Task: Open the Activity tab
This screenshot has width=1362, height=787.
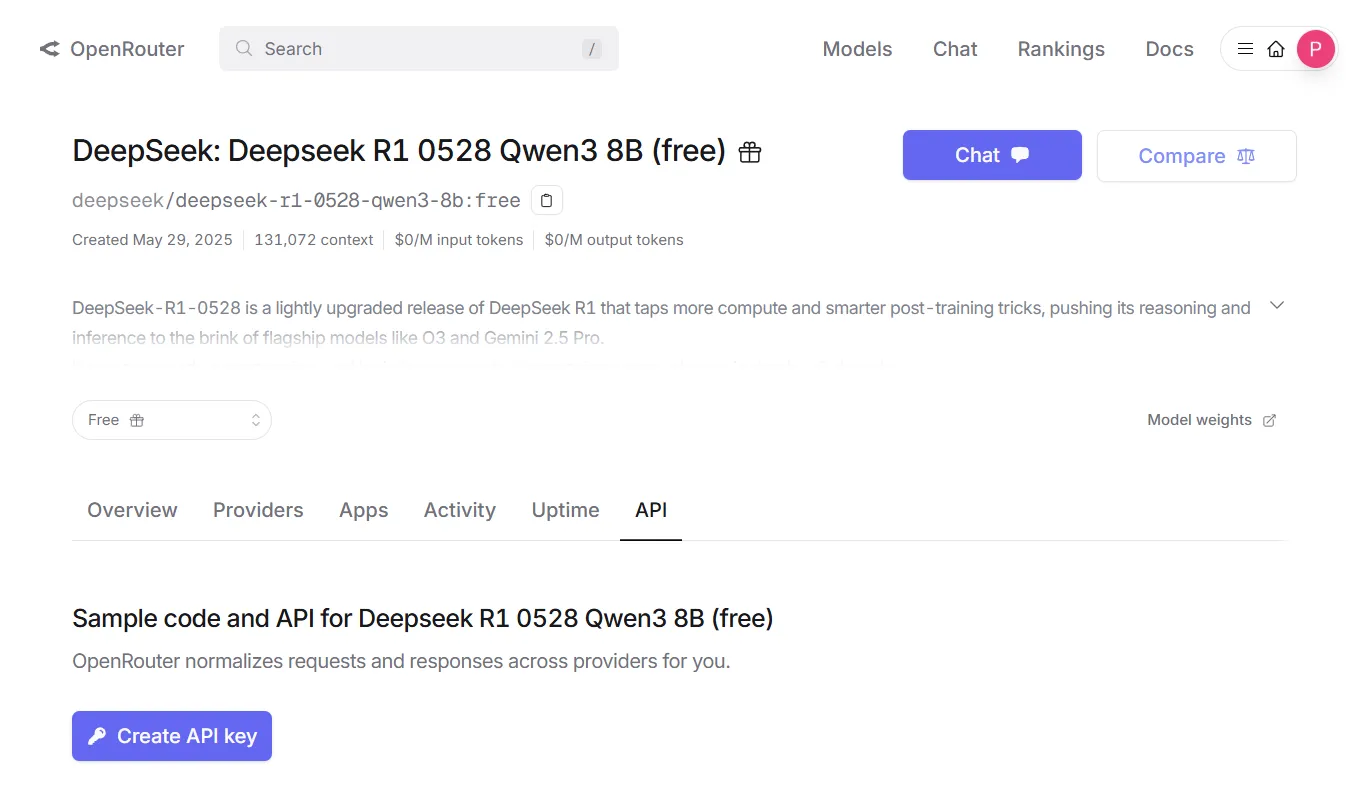Action: click(x=459, y=510)
